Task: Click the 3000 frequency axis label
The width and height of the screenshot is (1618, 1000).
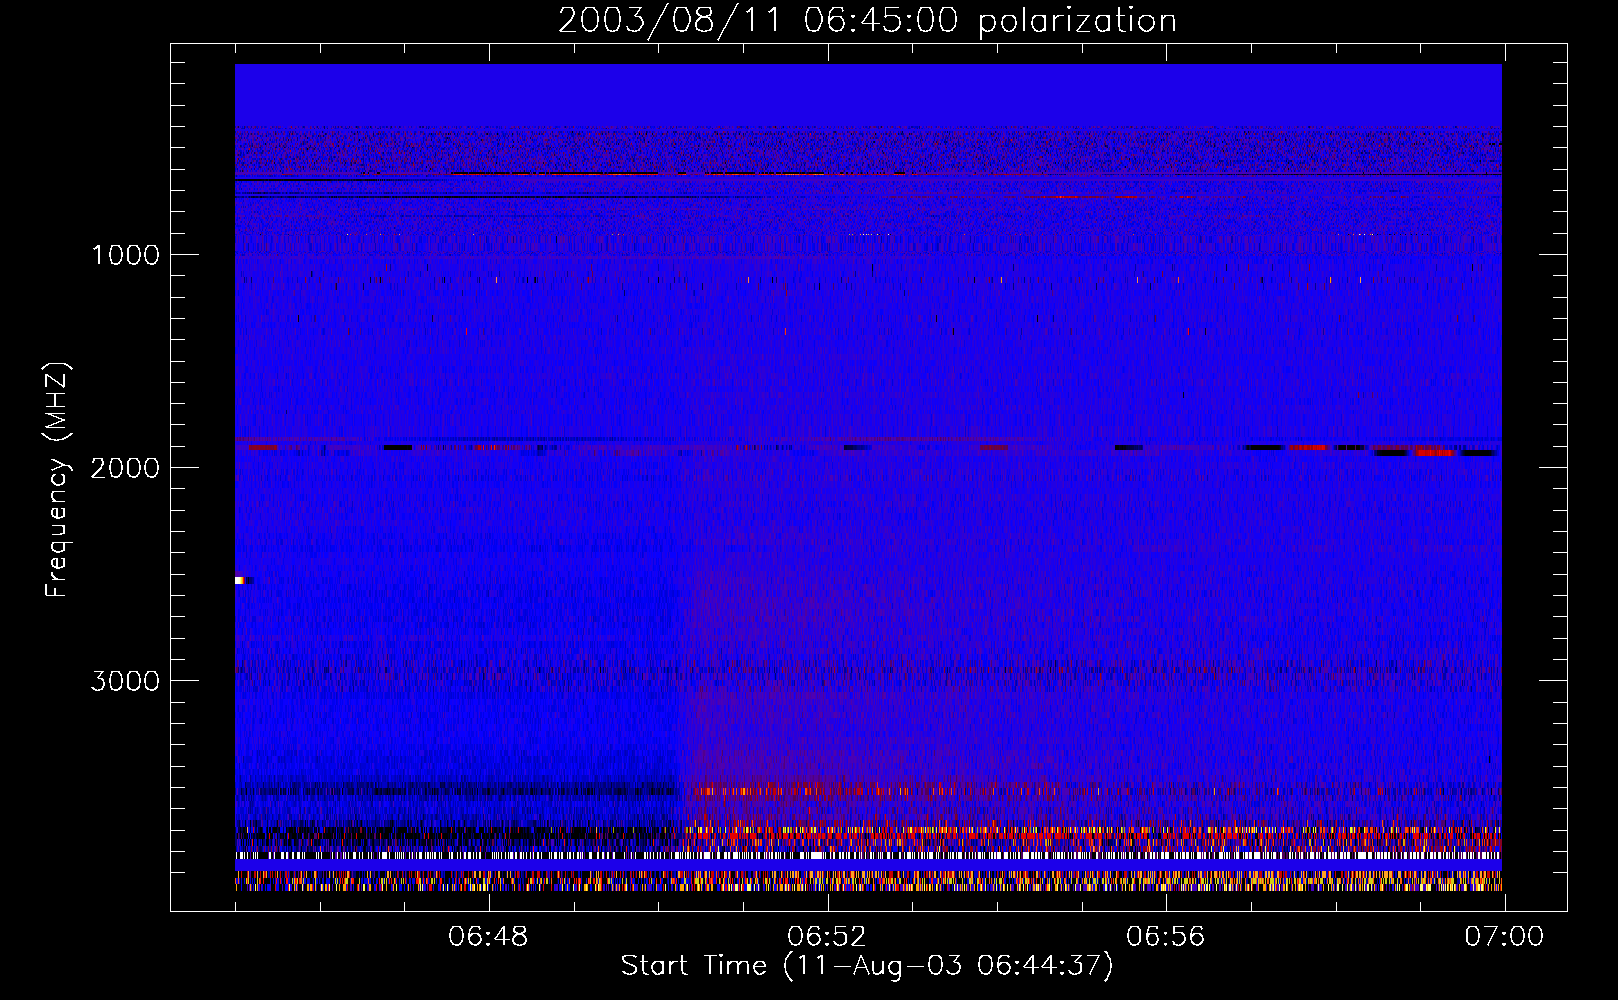Action: [x=125, y=681]
